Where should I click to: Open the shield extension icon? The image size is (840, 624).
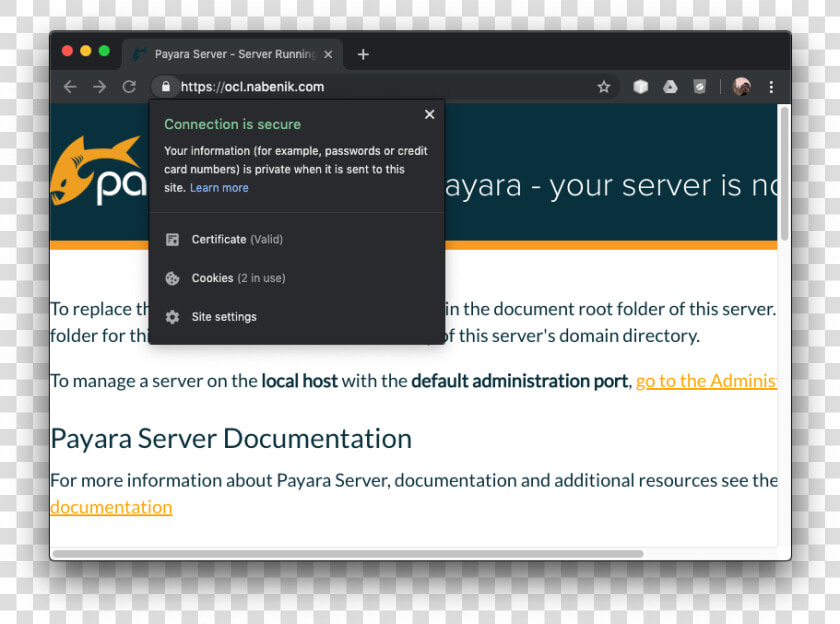pyautogui.click(x=699, y=87)
